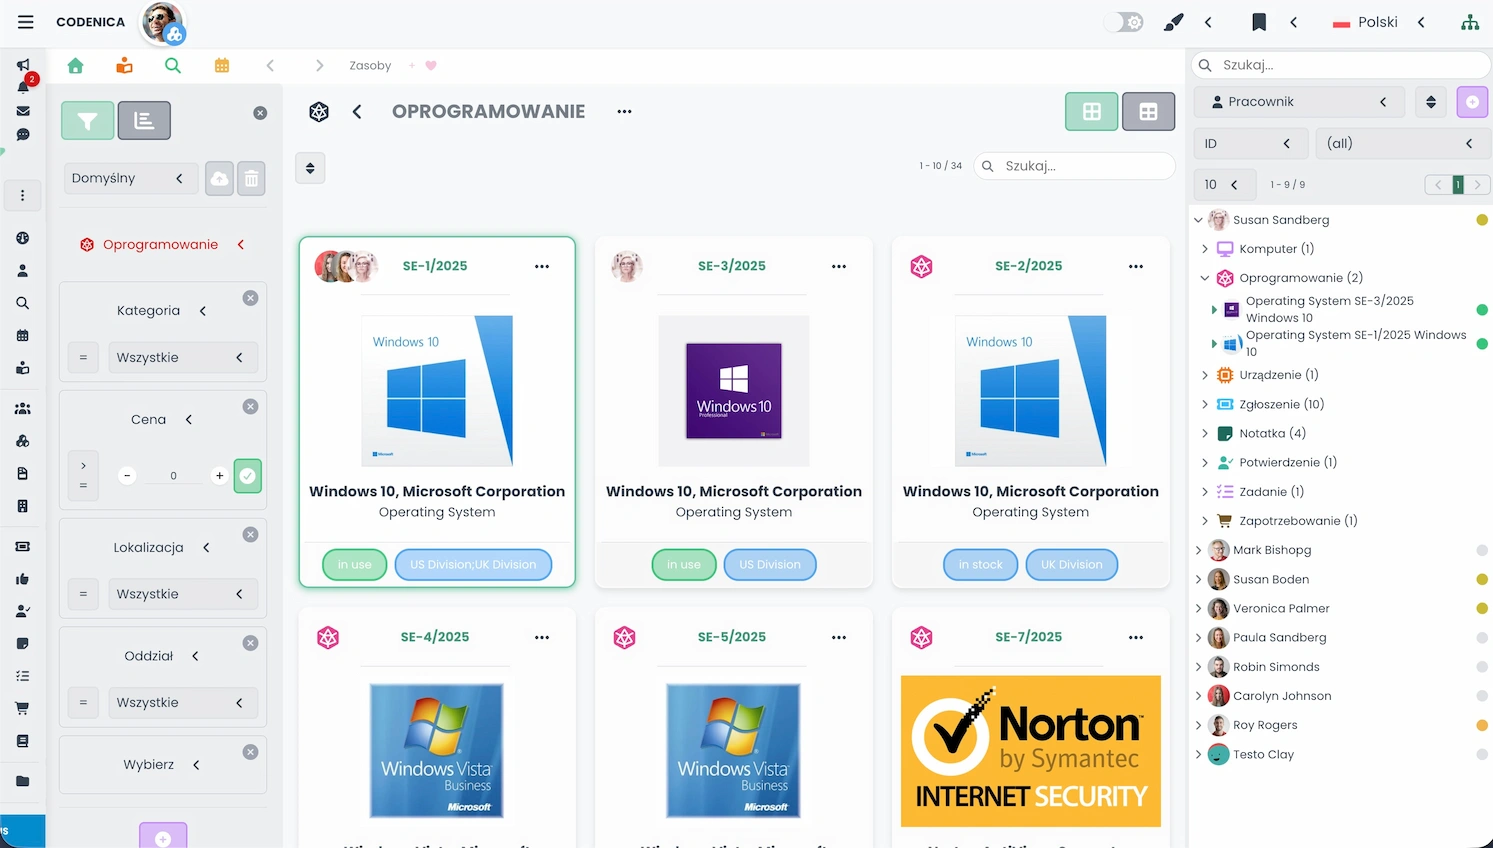Click the paintbrush theme icon

point(1173,22)
